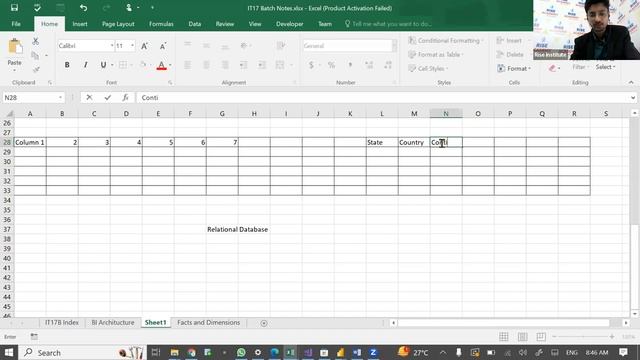Apply the accounting dollar number format
640x360 pixels.
point(311,65)
